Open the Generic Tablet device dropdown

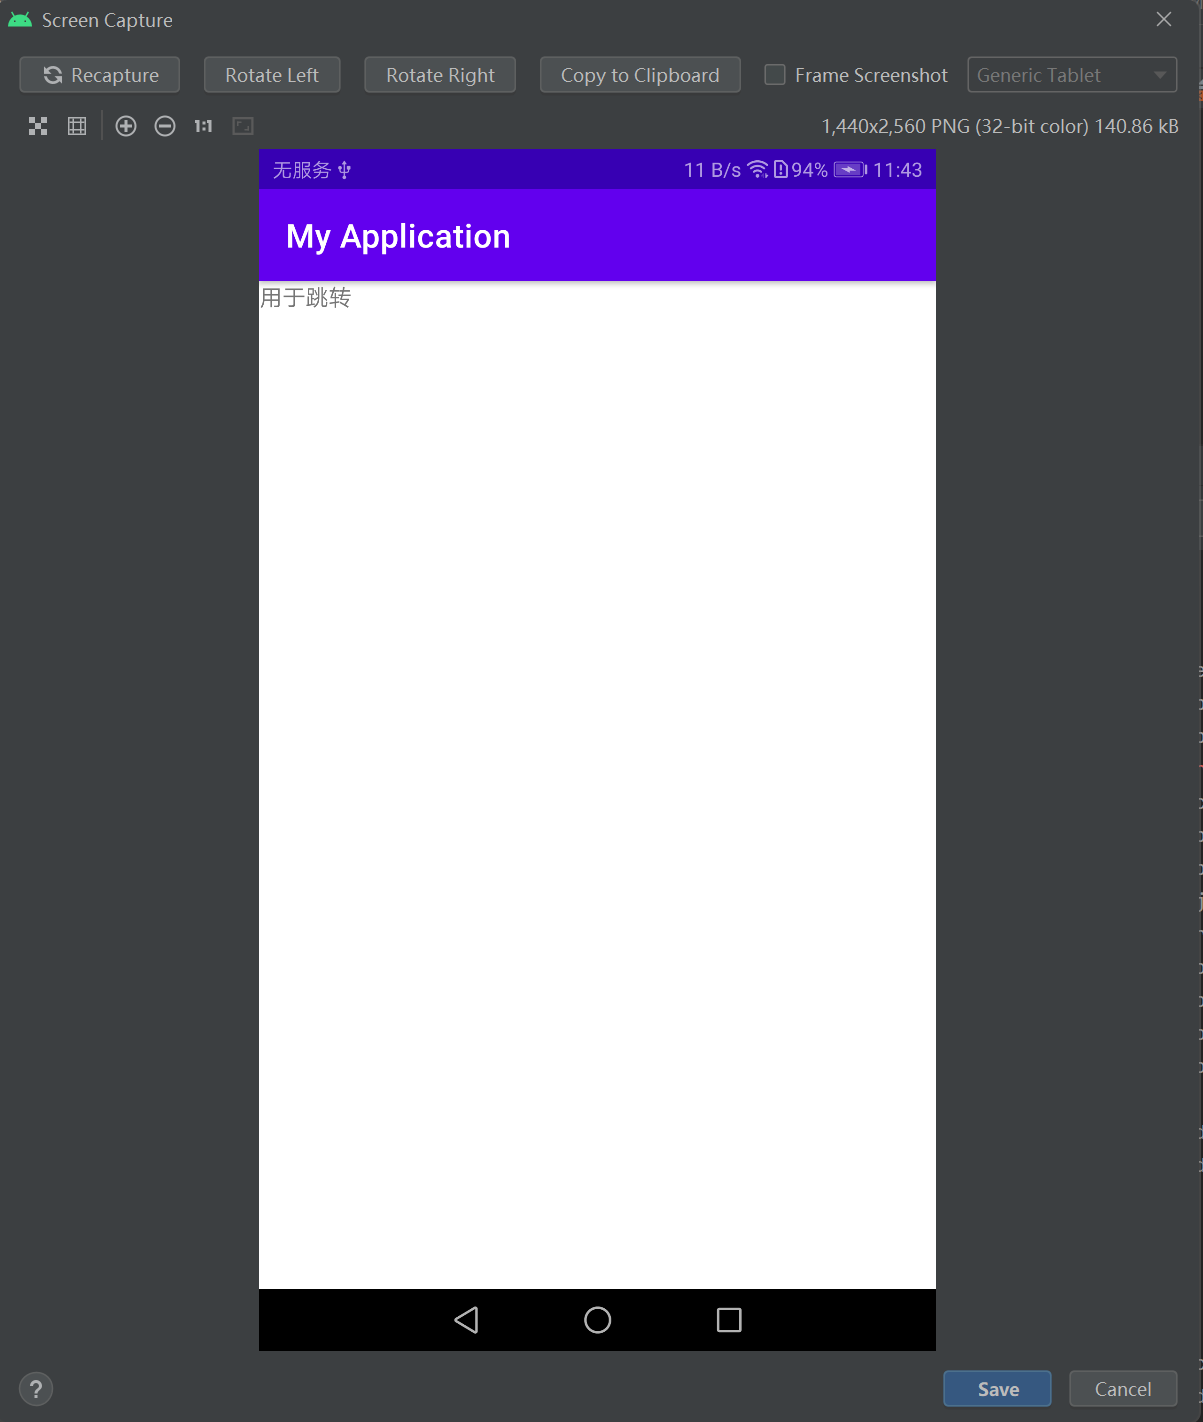[x=1072, y=75]
